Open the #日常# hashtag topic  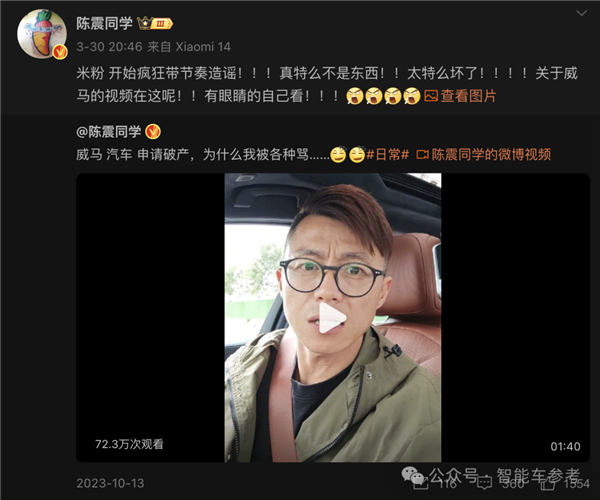(x=387, y=155)
